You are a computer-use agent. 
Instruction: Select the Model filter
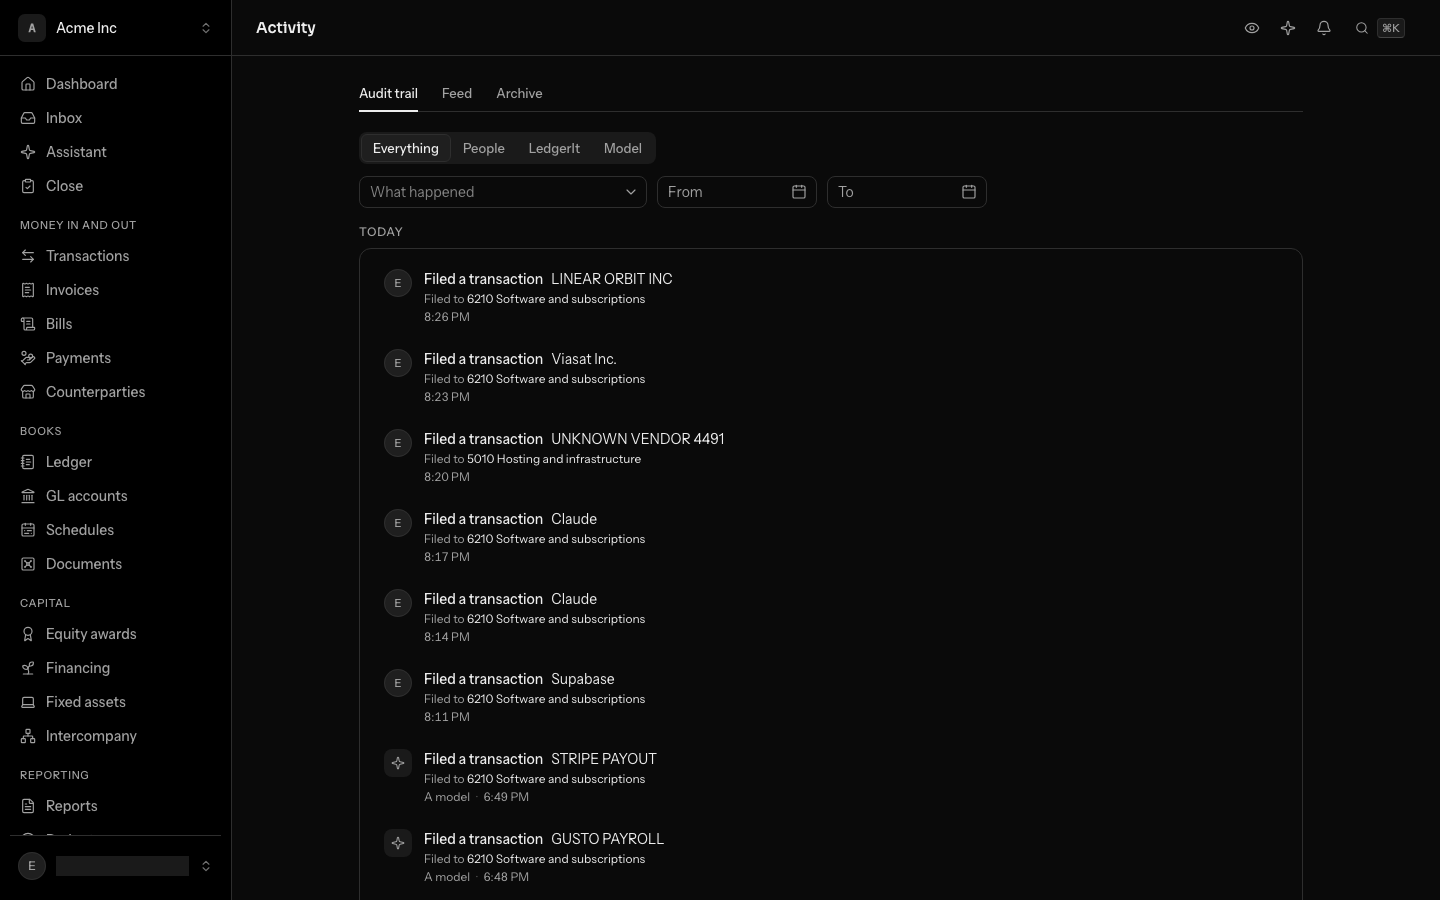[623, 148]
